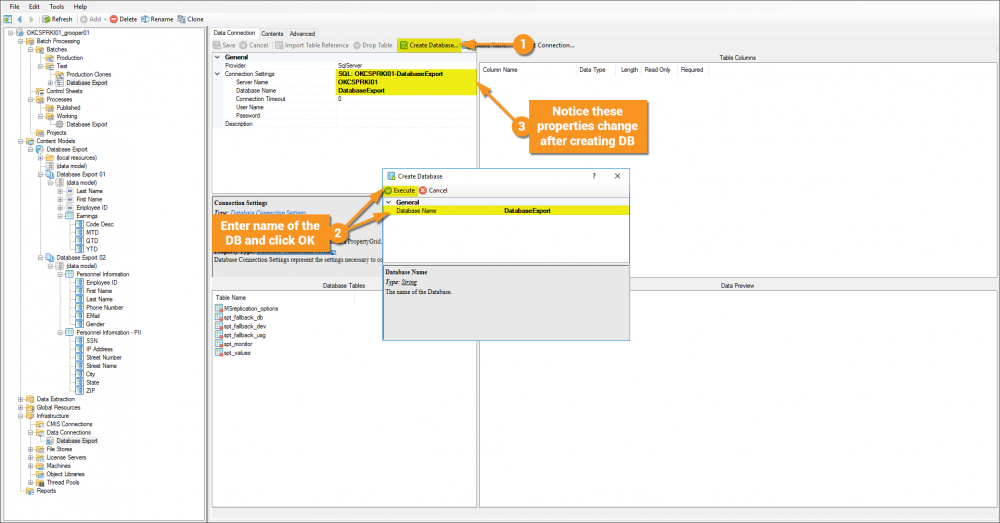Click the back navigation arrow icon
This screenshot has height=523, width=1000.
point(20,19)
